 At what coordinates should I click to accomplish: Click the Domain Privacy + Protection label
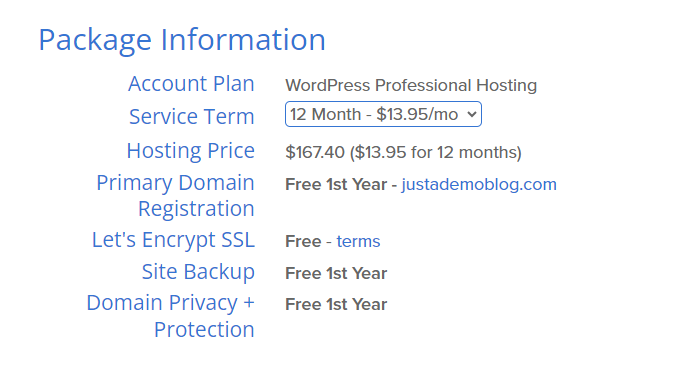pyautogui.click(x=171, y=316)
